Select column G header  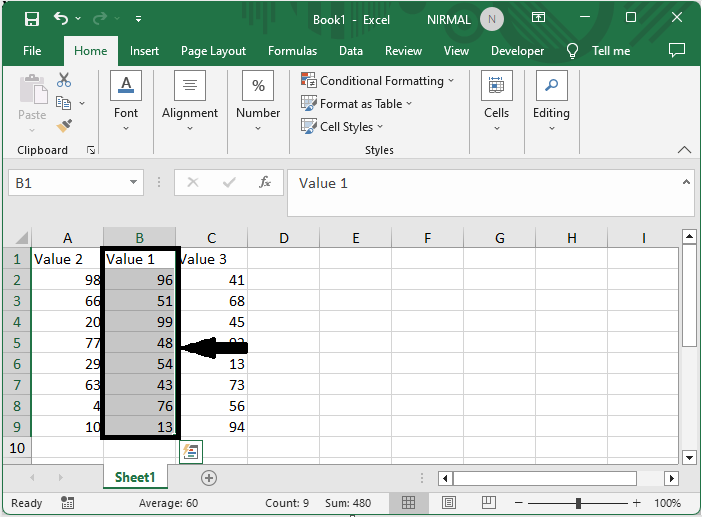(500, 238)
